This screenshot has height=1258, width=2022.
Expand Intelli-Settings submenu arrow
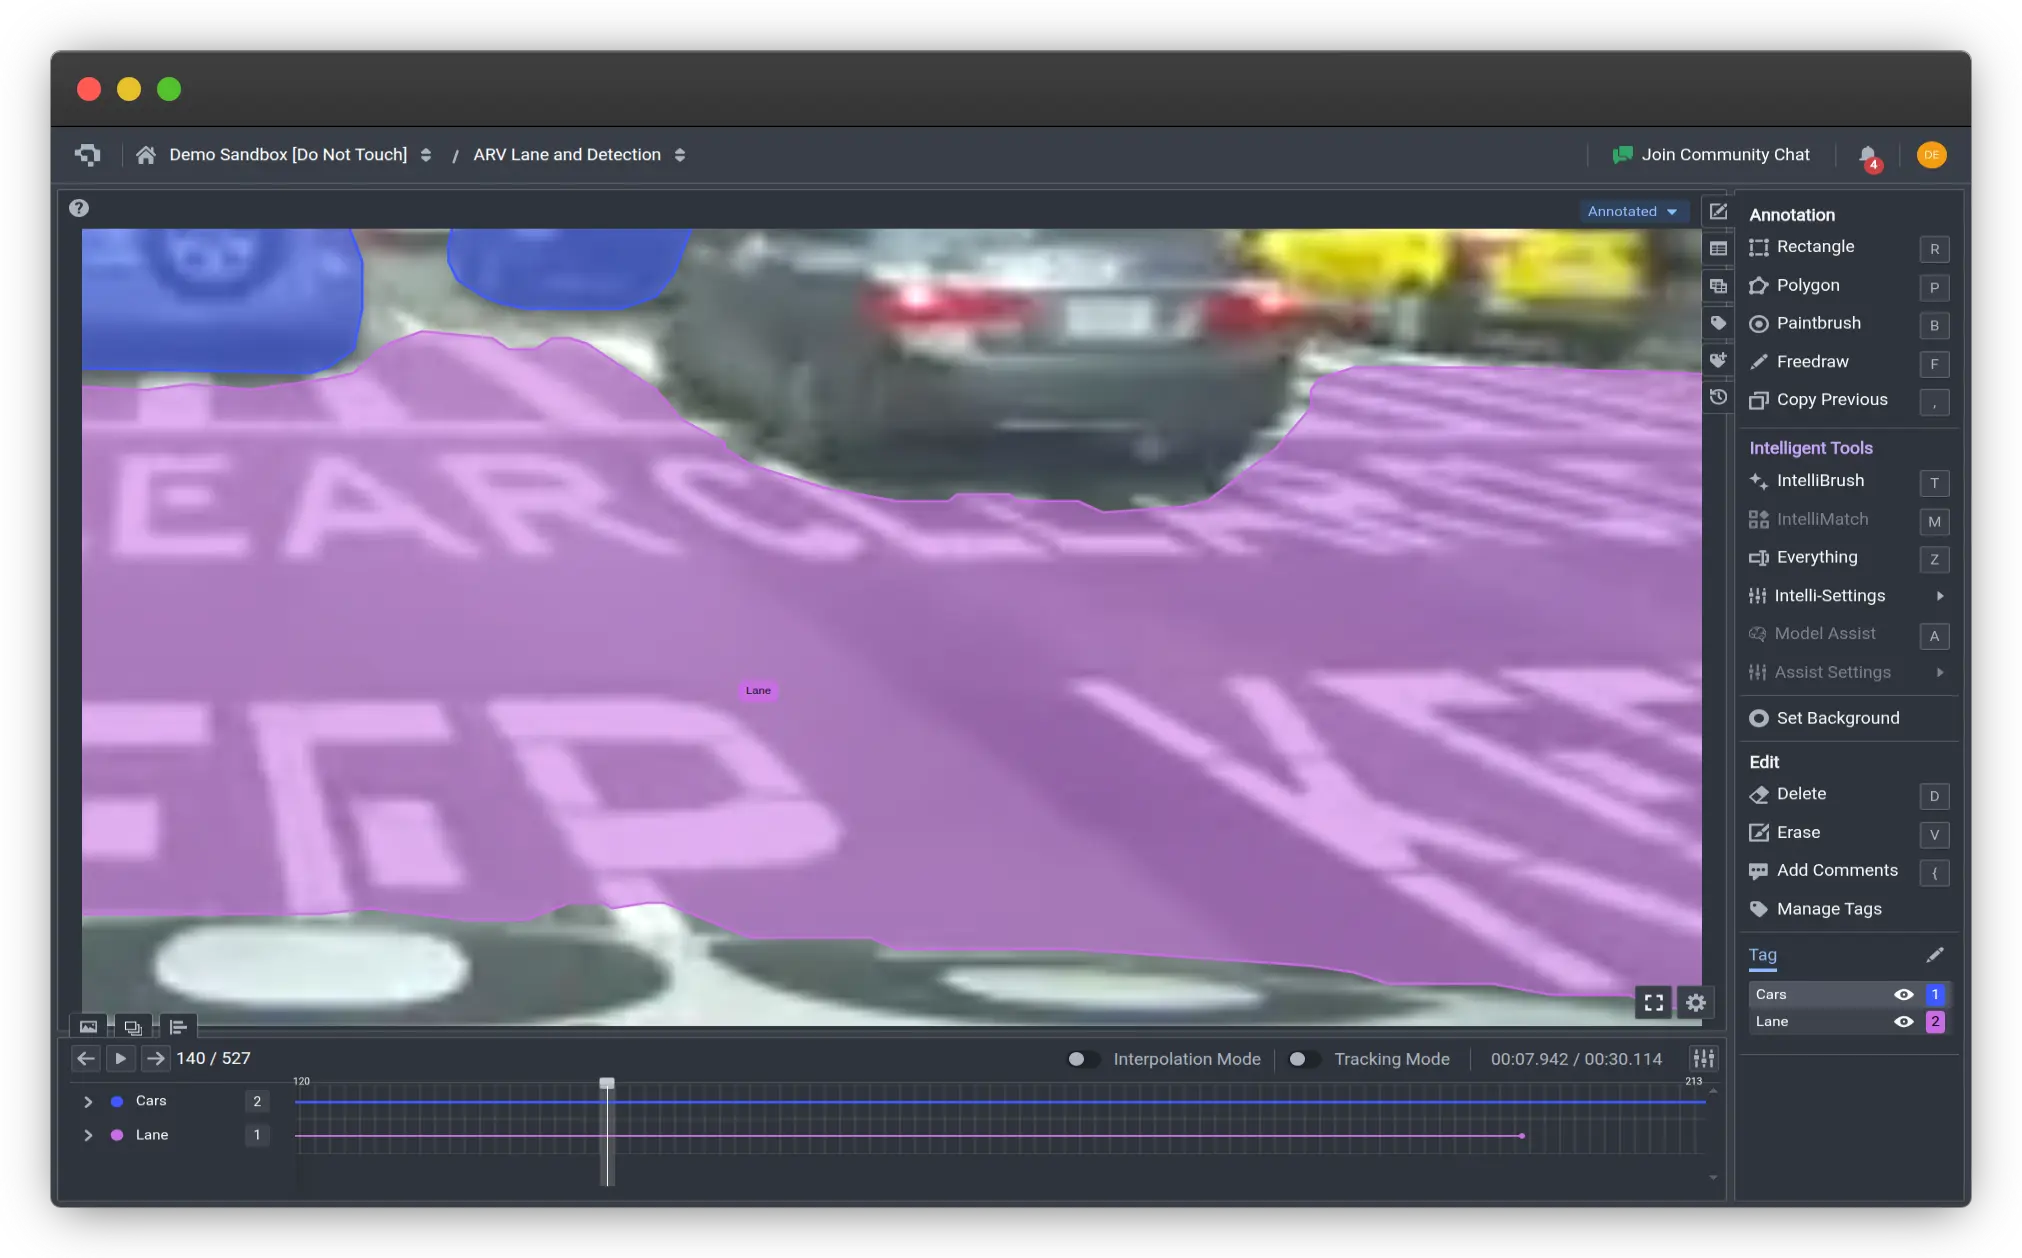click(x=1939, y=596)
